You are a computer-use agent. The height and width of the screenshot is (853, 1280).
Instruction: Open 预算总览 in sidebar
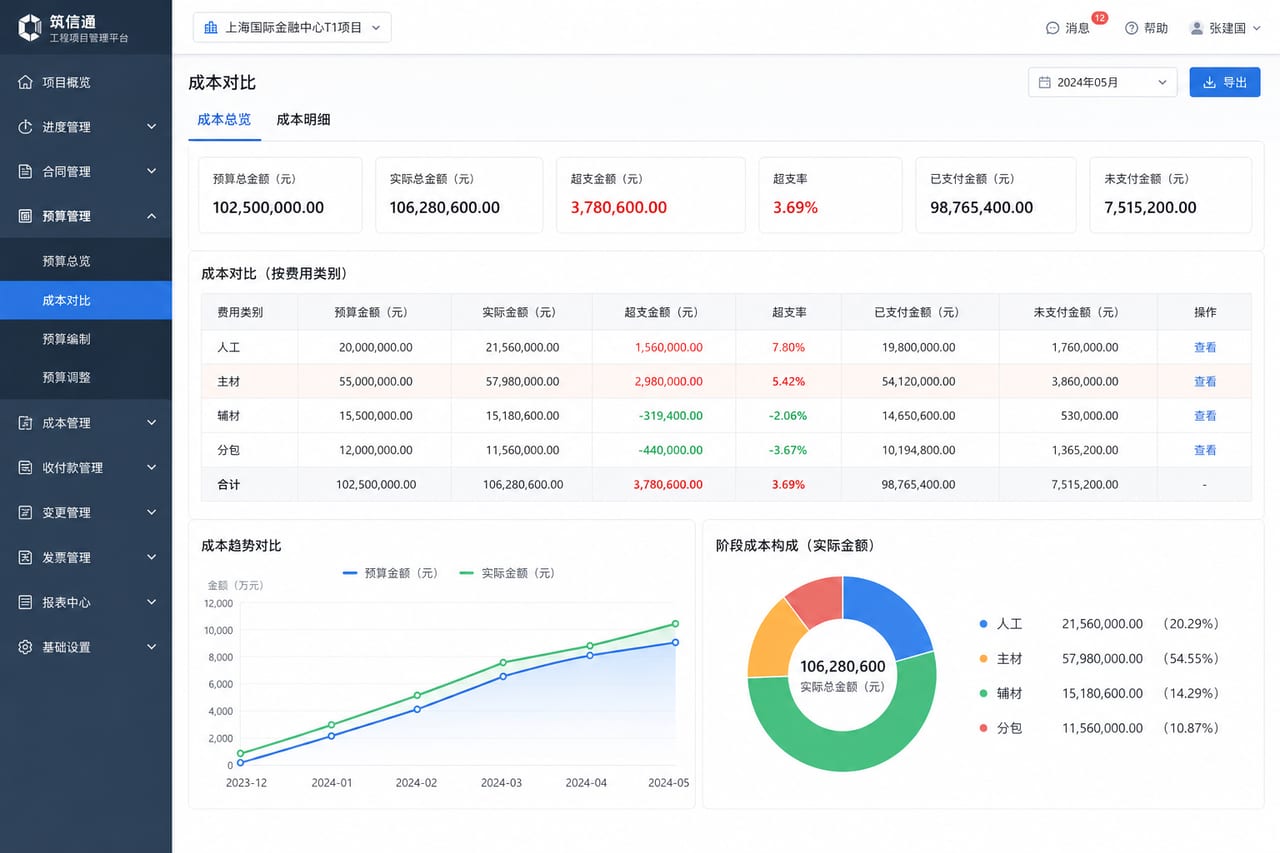(x=86, y=261)
